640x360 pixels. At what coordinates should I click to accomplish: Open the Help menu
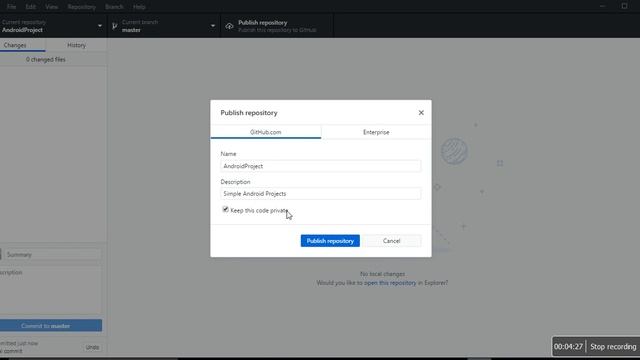click(x=139, y=7)
